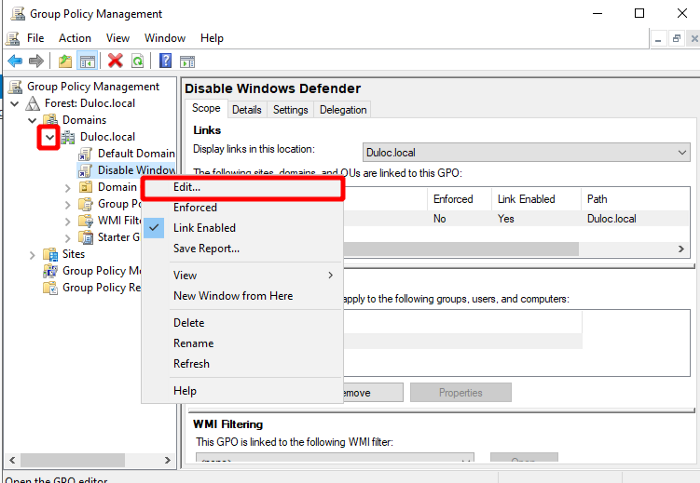This screenshot has width=700, height=483.
Task: Click the Sites folder icon
Action: tap(50, 254)
